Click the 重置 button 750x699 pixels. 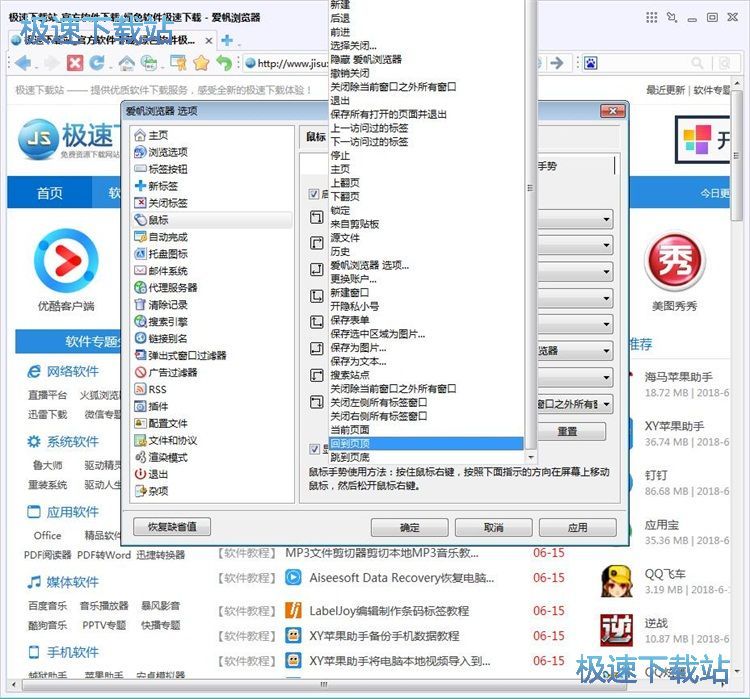point(567,431)
